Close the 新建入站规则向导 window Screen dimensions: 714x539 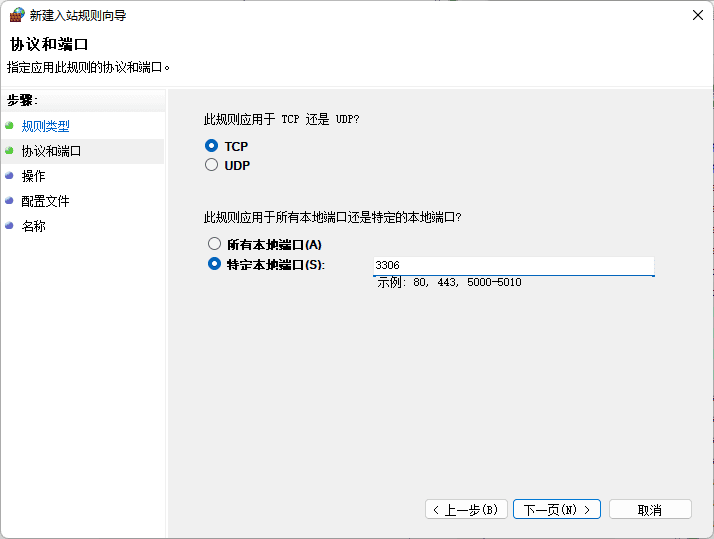pos(698,15)
